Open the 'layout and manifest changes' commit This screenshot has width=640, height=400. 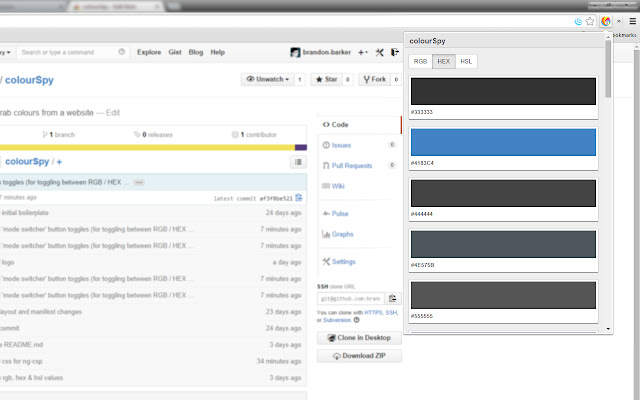tap(41, 312)
